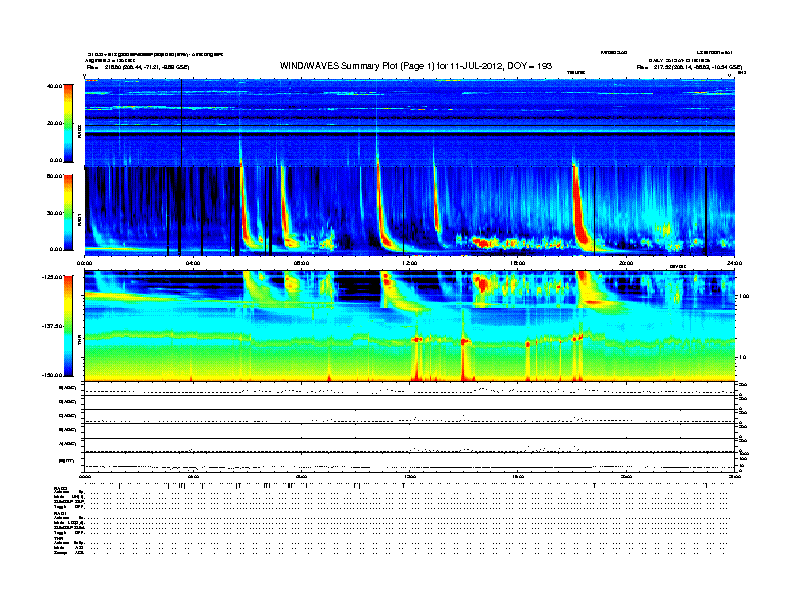Click the WIND/WAVES Summary Plot title
This screenshot has width=792, height=612.
click(x=416, y=66)
